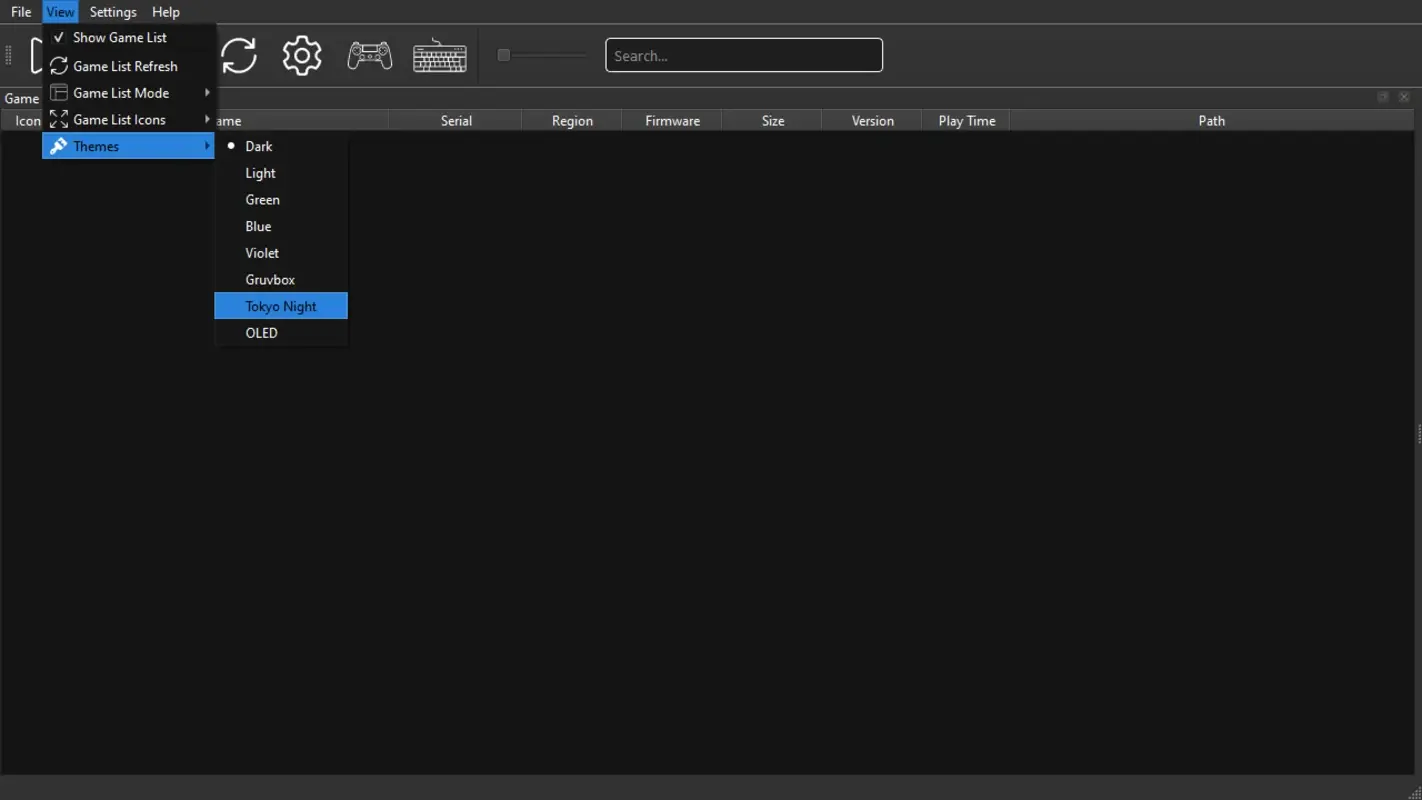This screenshot has height=800, width=1422.
Task: Open the Settings menu
Action: (112, 11)
